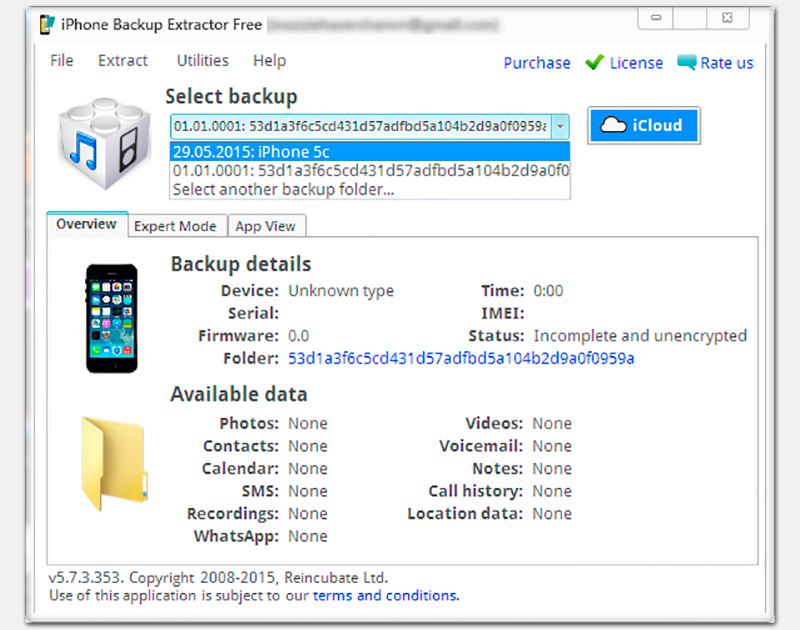Click the Notes None value
Viewport: 800px width, 630px height.
click(552, 468)
